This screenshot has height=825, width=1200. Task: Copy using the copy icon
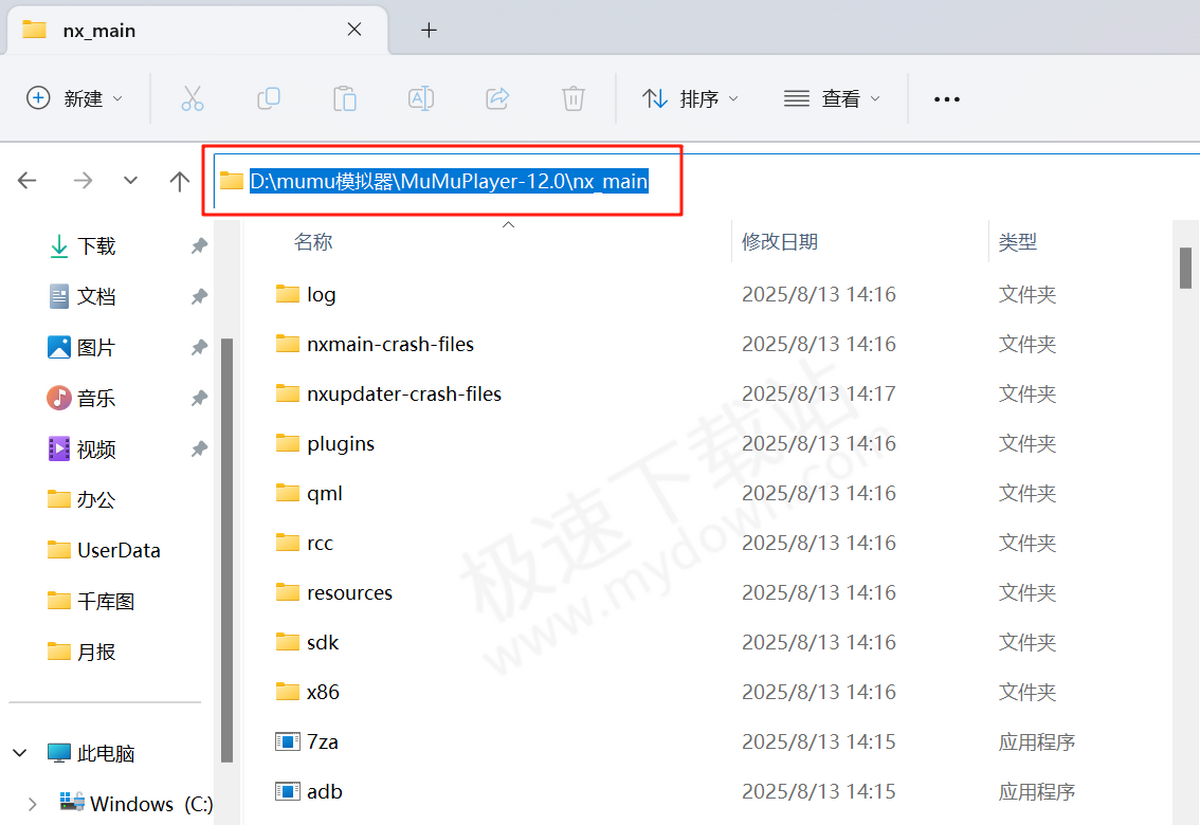tap(268, 98)
